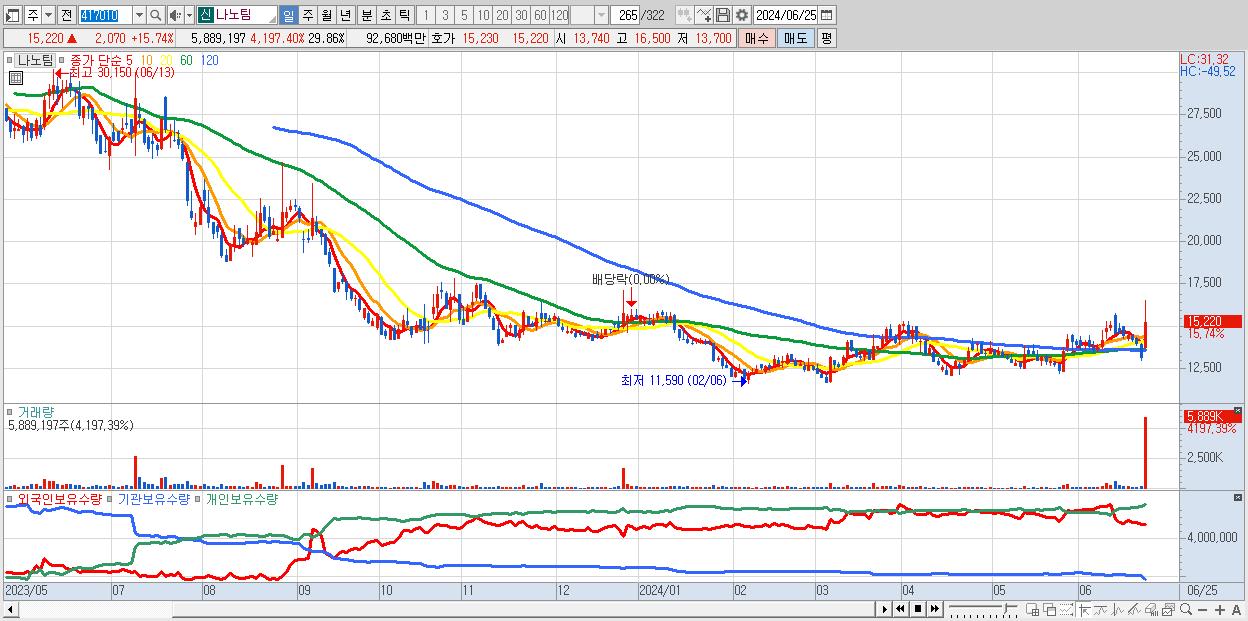Expand the stock code history dropdown
Image resolution: width=1248 pixels, height=621 pixels.
(140, 15)
